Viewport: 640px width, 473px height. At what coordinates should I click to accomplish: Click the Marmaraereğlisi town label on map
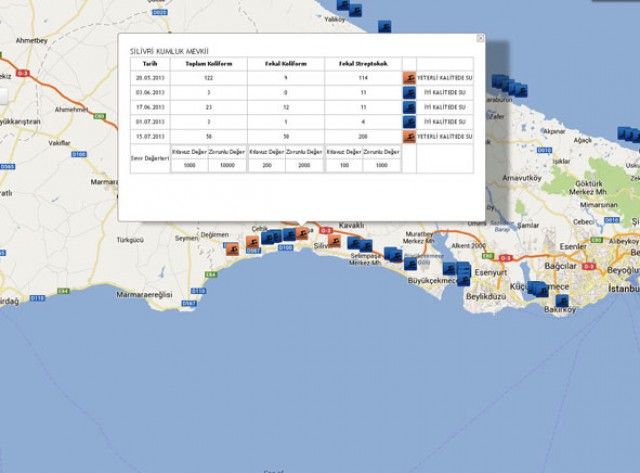point(144,294)
